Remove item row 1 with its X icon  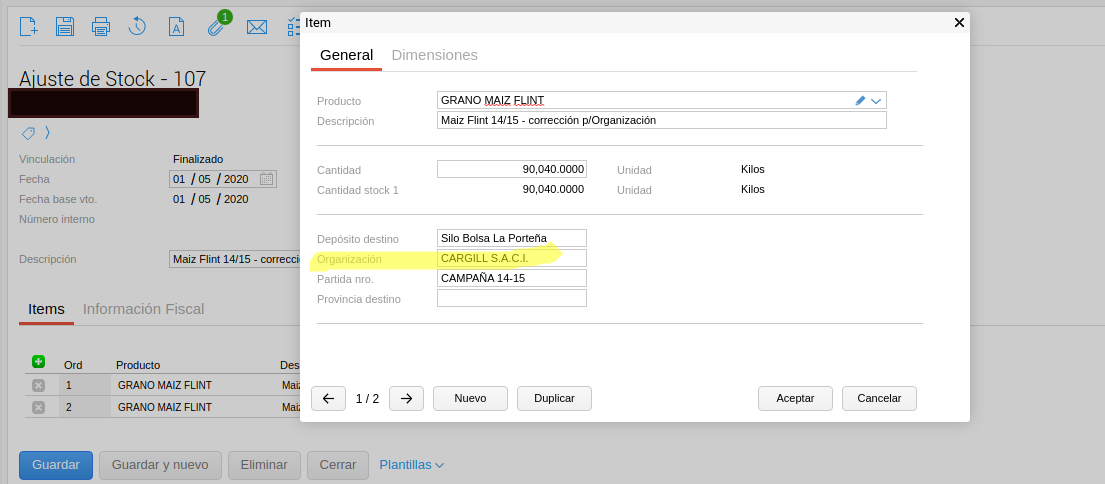38,385
